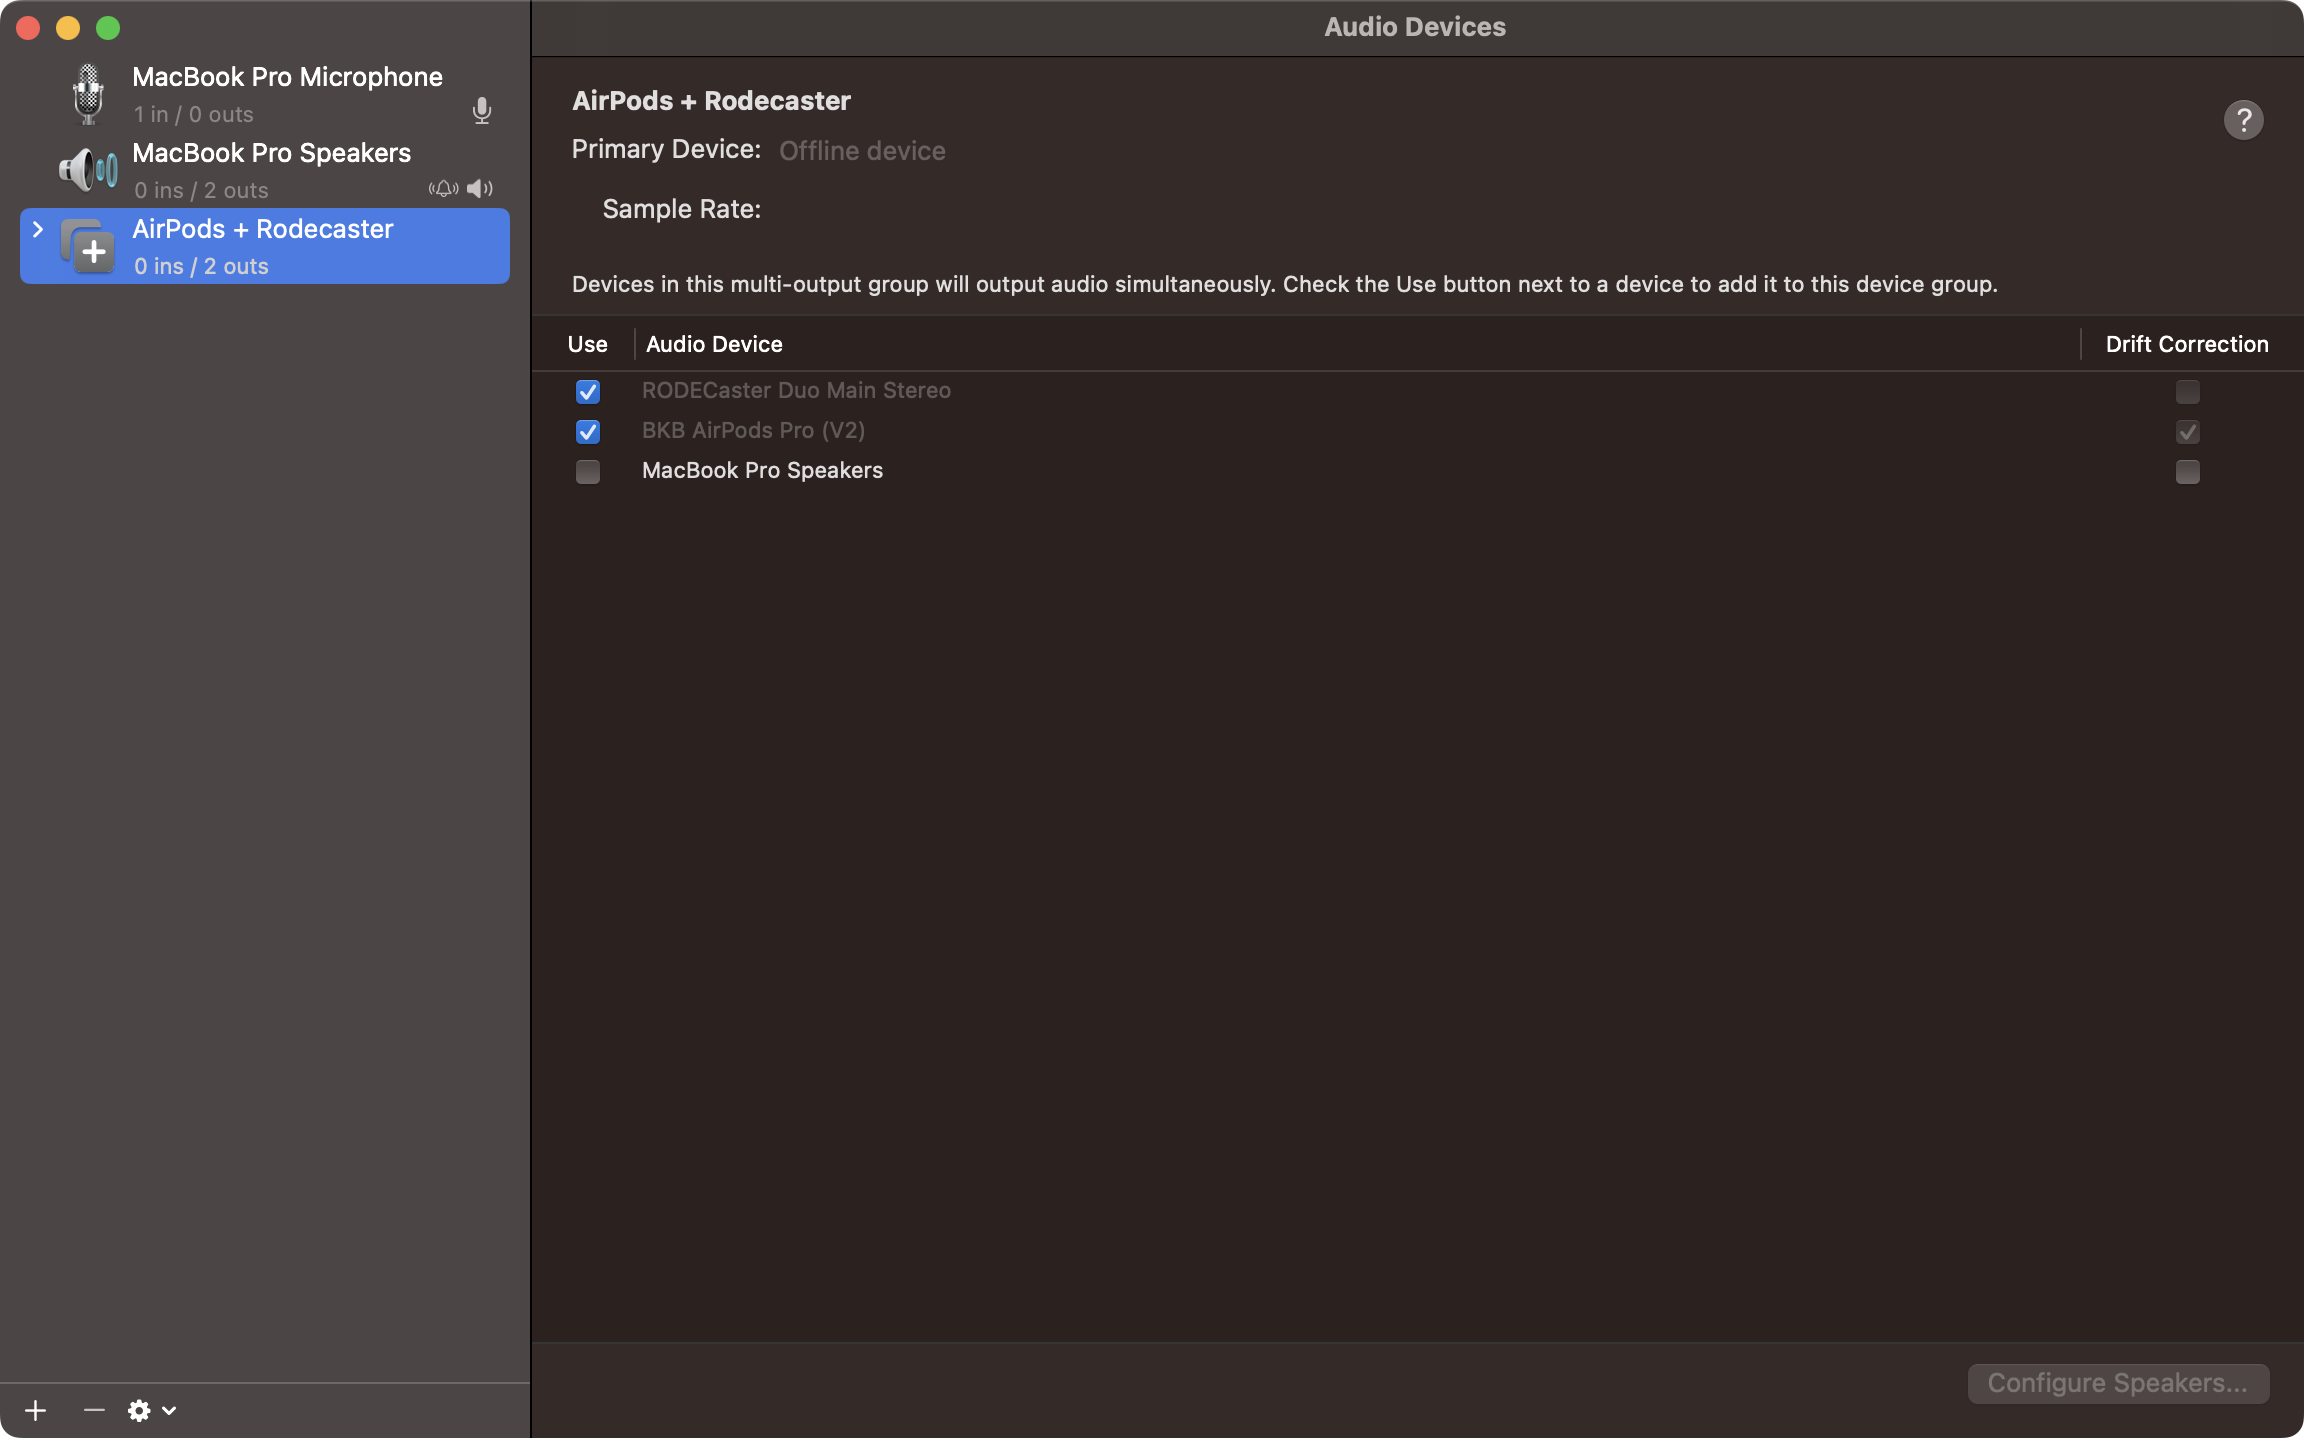
Task: Click the plus button to add device
Action: point(36,1410)
